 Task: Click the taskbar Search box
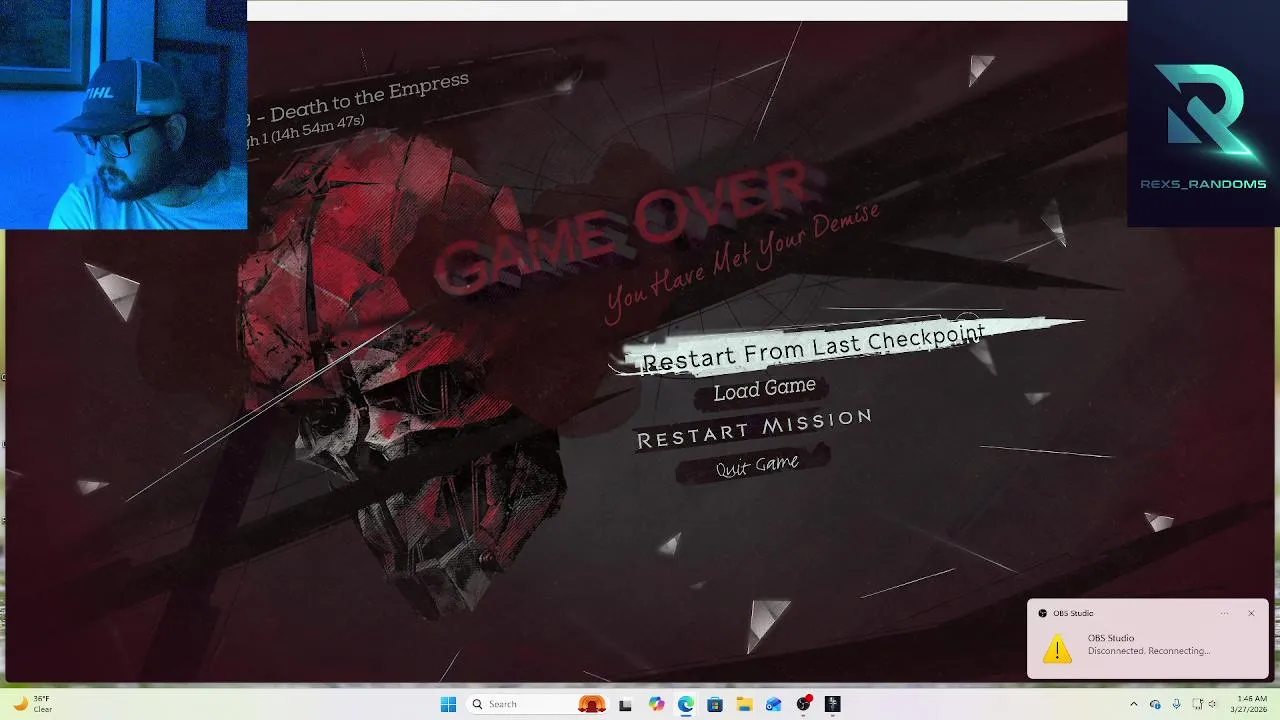(538, 704)
